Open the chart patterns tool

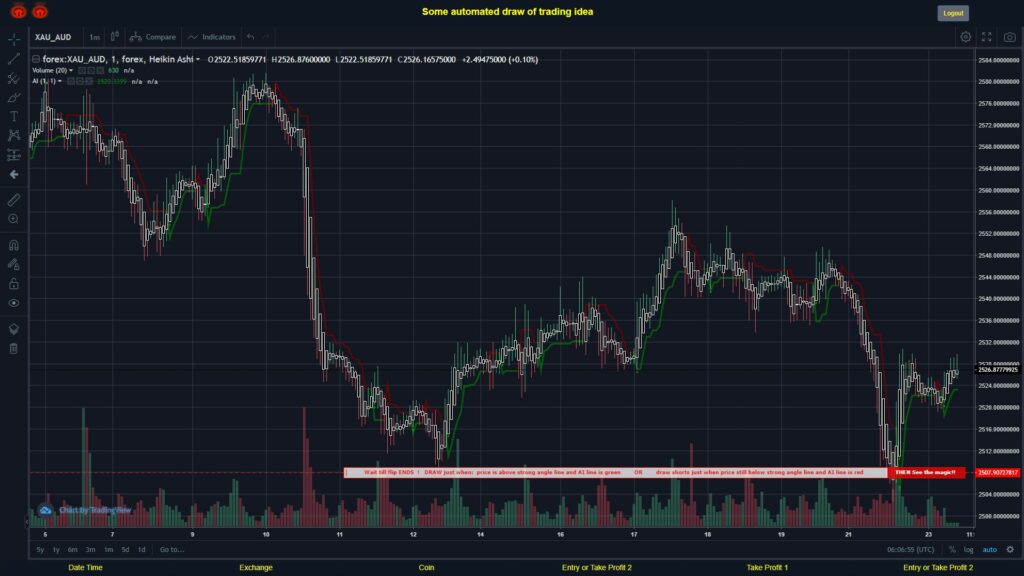tap(14, 135)
